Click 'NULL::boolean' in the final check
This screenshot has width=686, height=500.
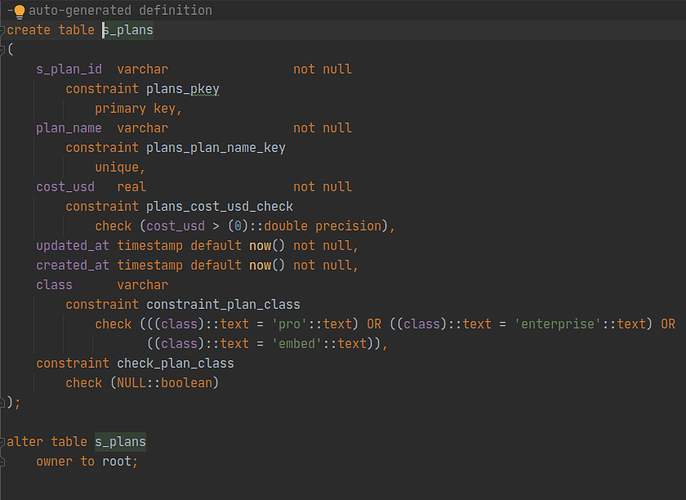(164, 383)
